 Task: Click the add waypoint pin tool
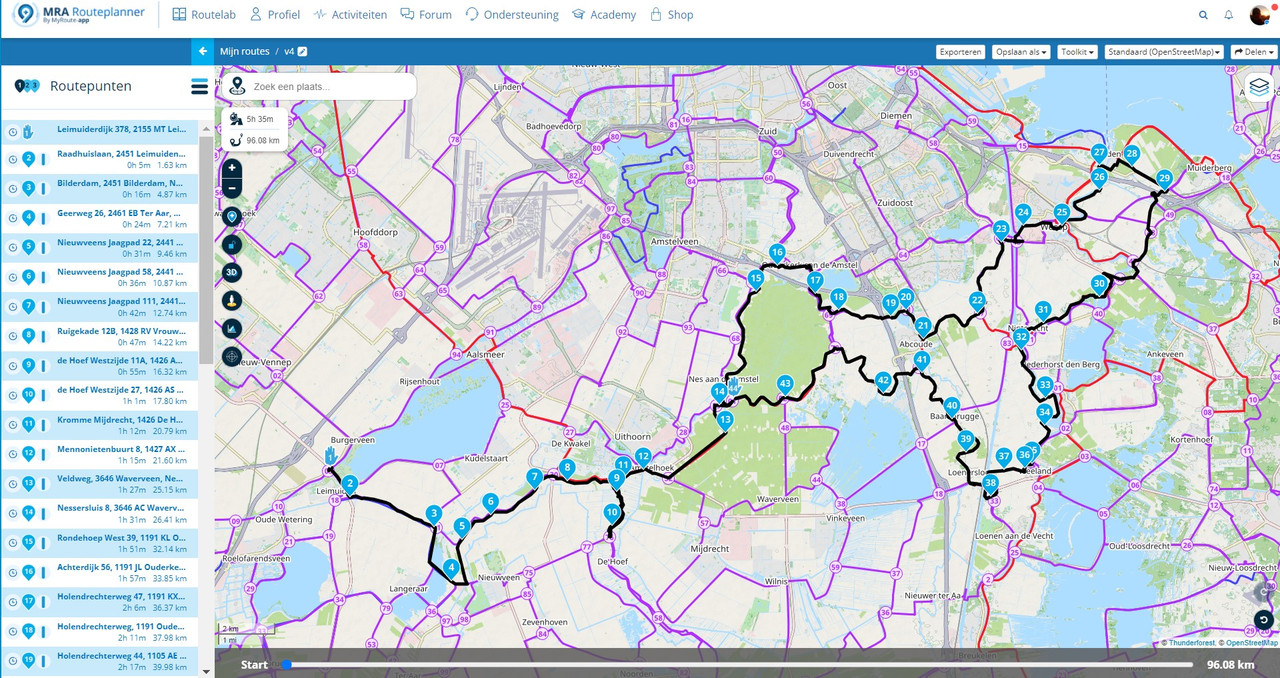(232, 216)
